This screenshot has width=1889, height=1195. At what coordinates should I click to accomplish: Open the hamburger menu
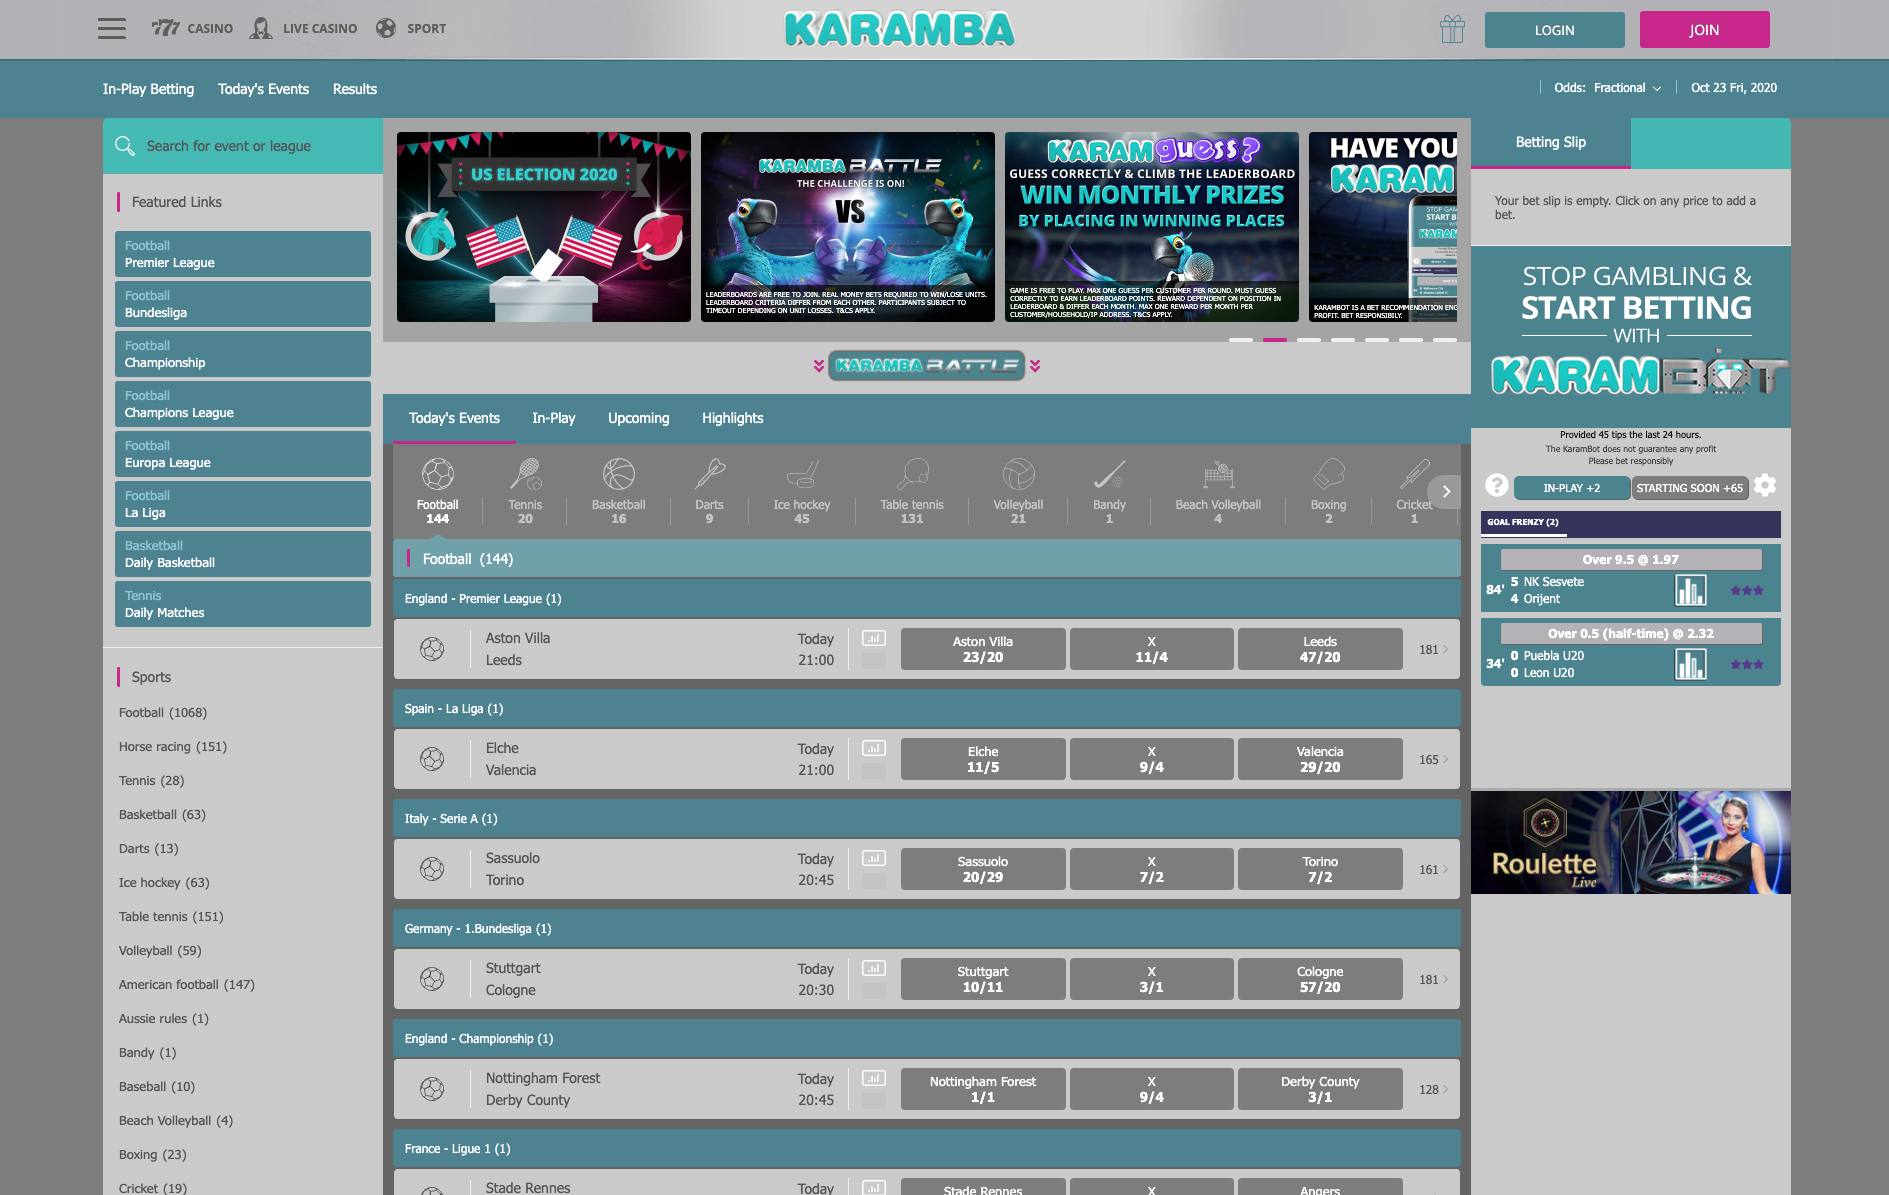click(111, 28)
